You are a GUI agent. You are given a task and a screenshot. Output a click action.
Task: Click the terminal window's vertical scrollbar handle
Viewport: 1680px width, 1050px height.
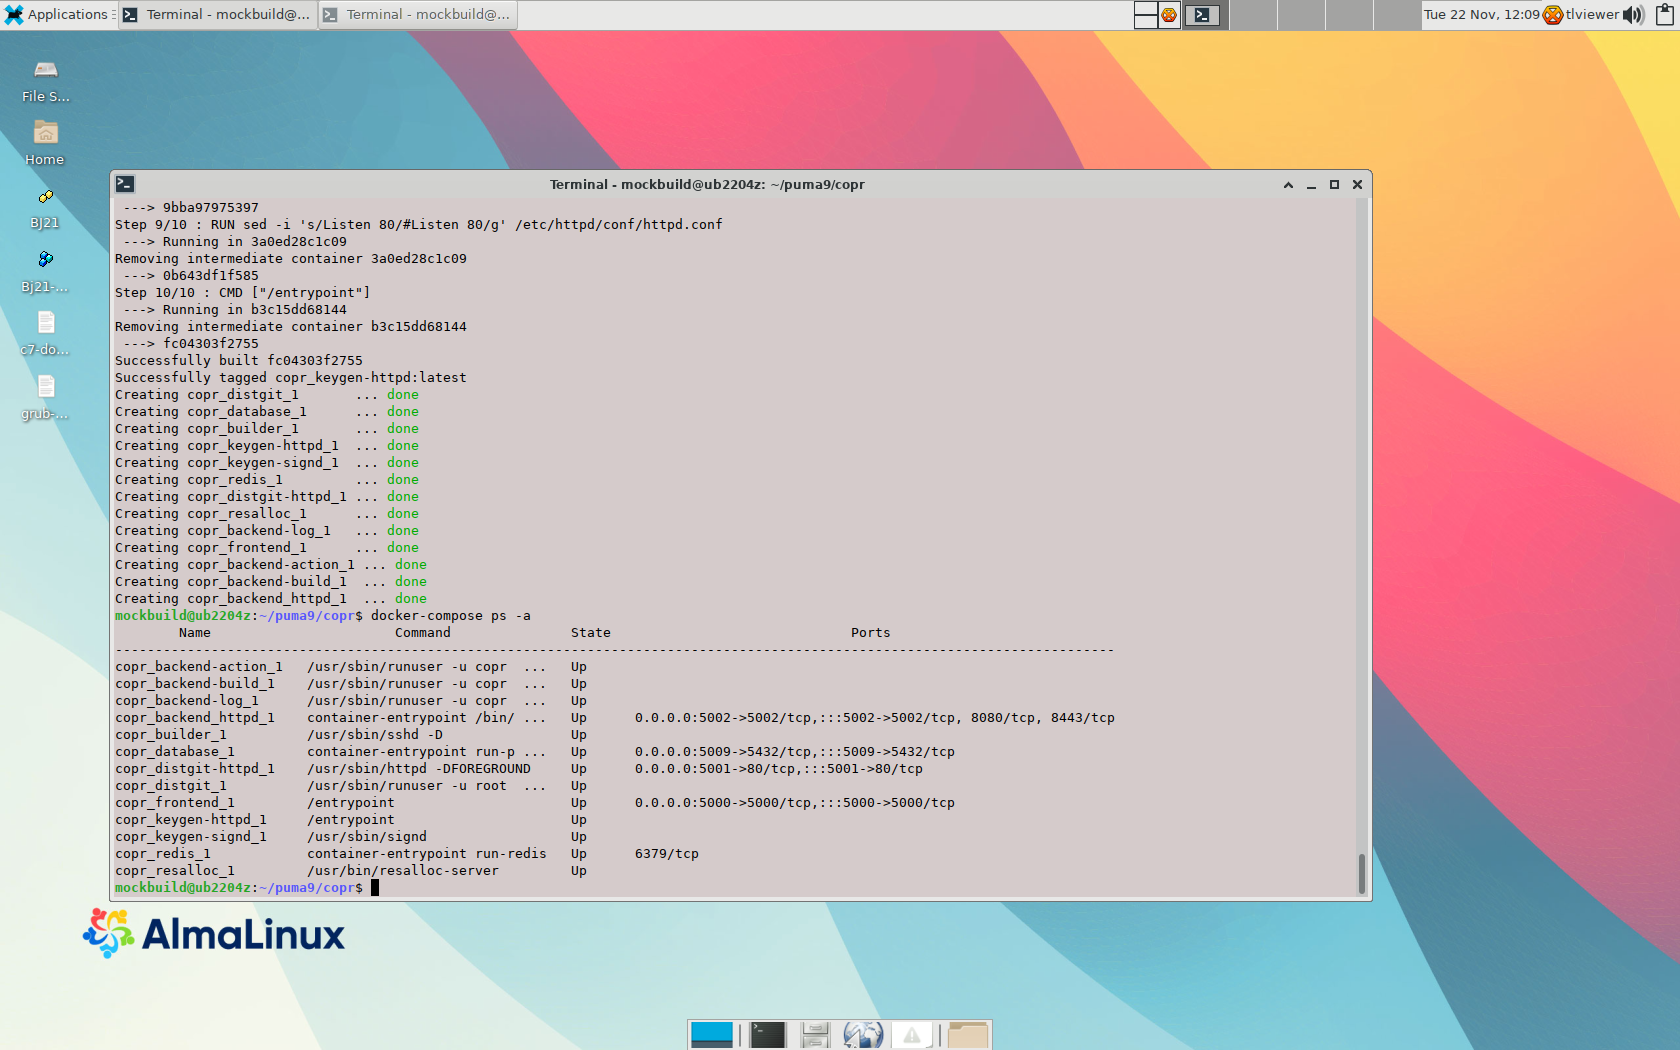1361,872
